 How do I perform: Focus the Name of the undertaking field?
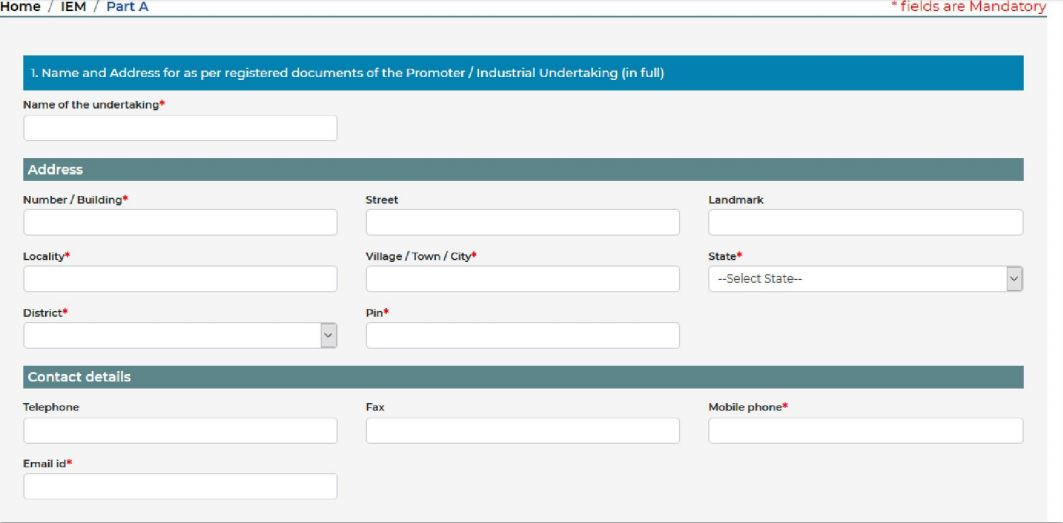pyautogui.click(x=180, y=128)
